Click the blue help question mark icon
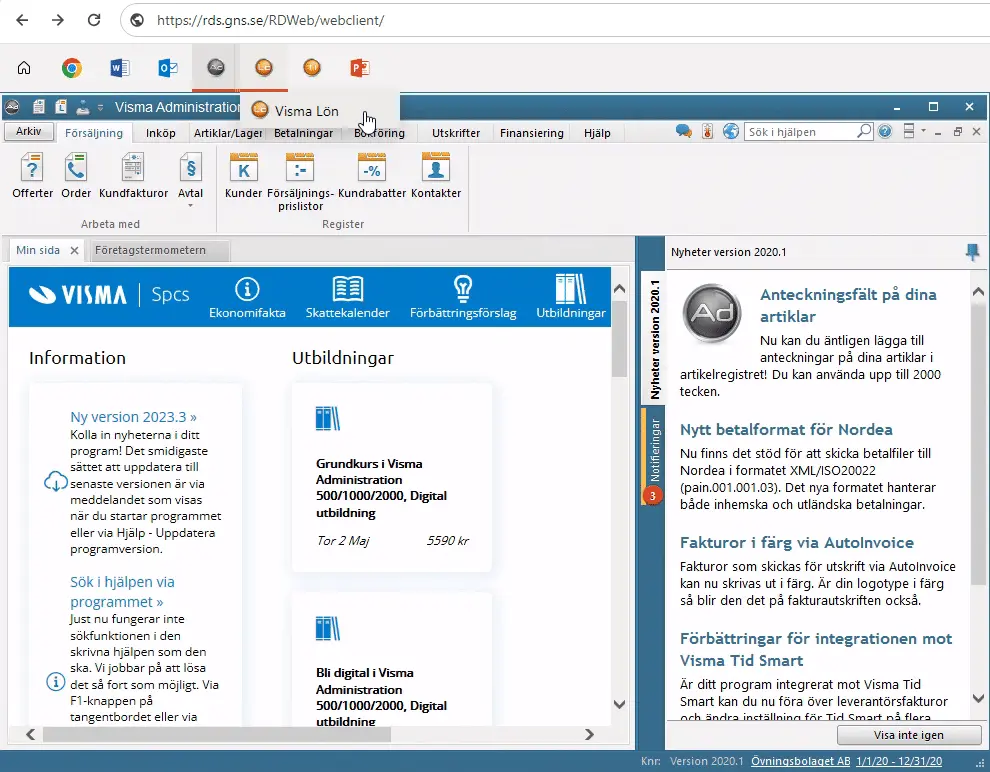 (x=885, y=131)
